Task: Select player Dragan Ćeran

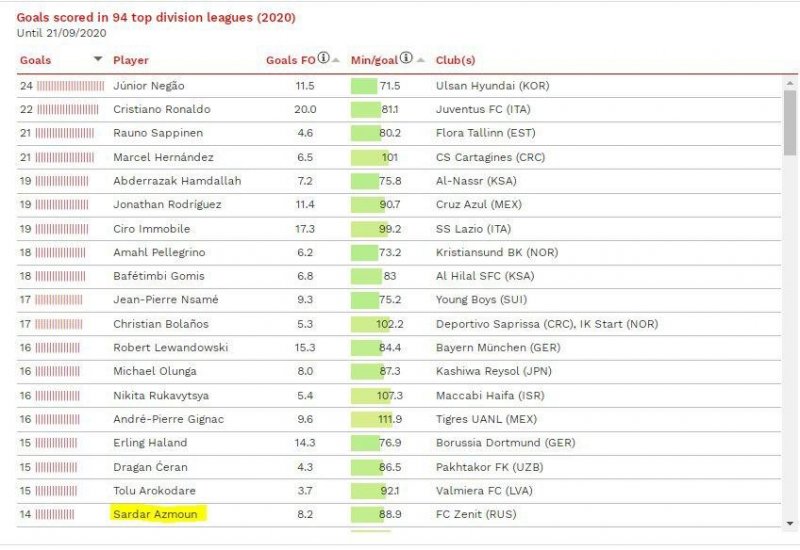Action: coord(150,467)
